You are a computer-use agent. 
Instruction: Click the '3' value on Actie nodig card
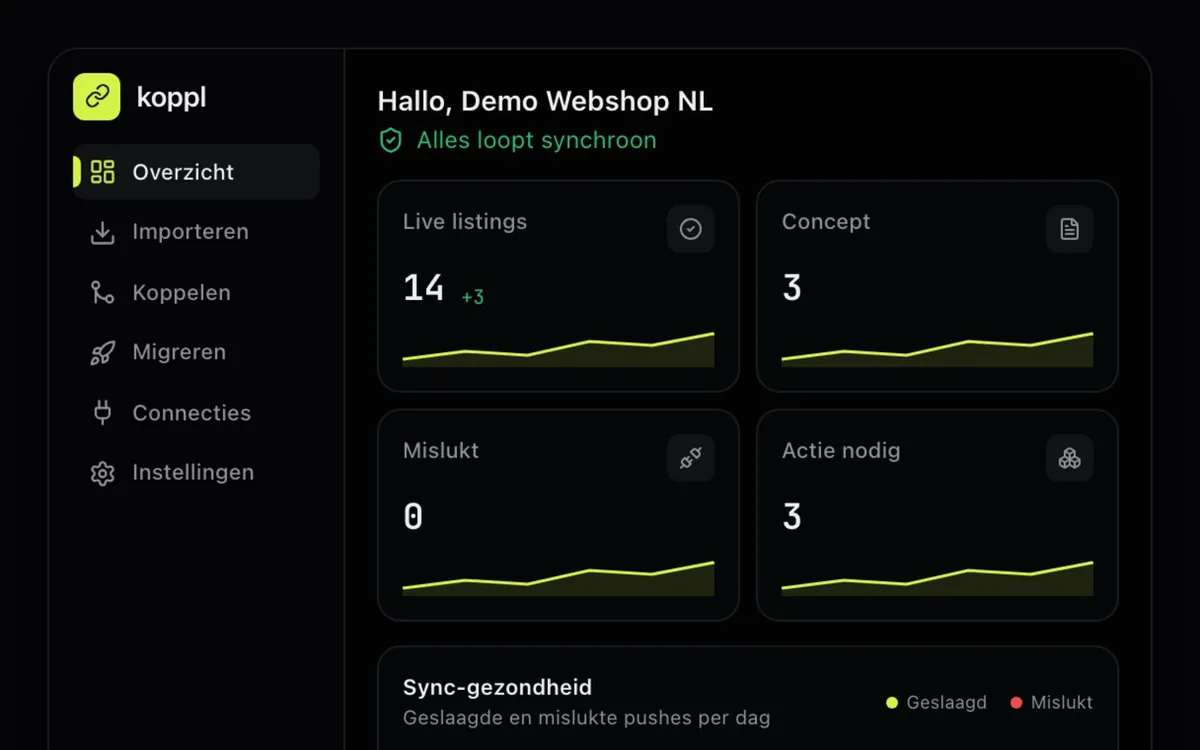[x=792, y=517]
